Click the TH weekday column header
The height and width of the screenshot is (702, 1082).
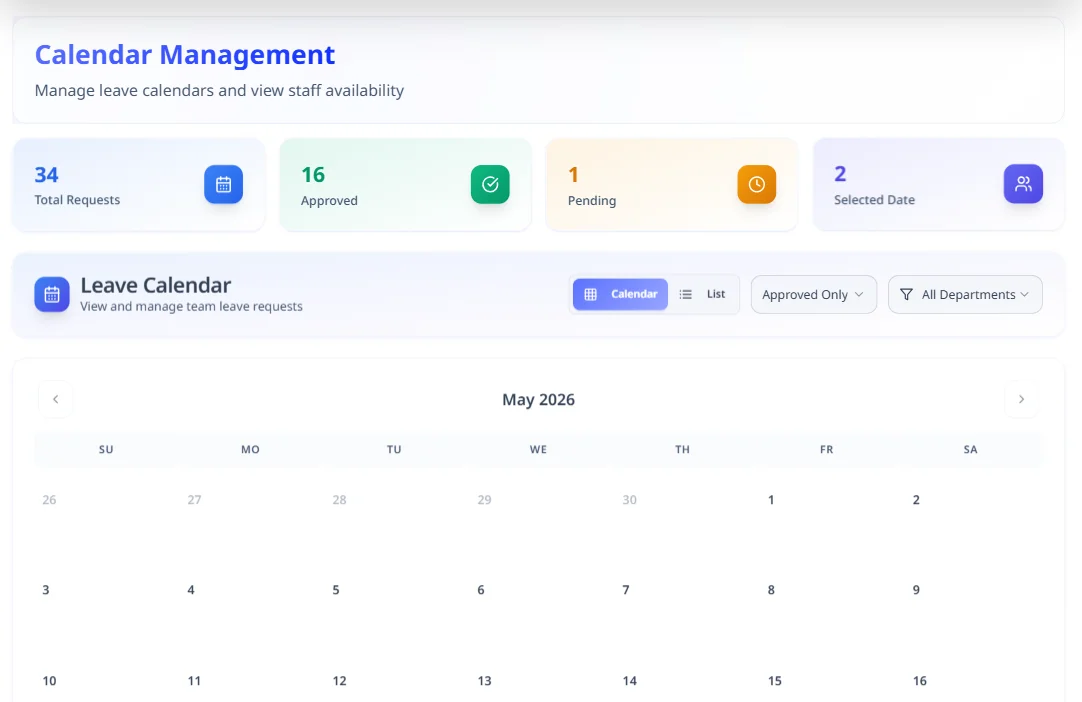point(682,449)
